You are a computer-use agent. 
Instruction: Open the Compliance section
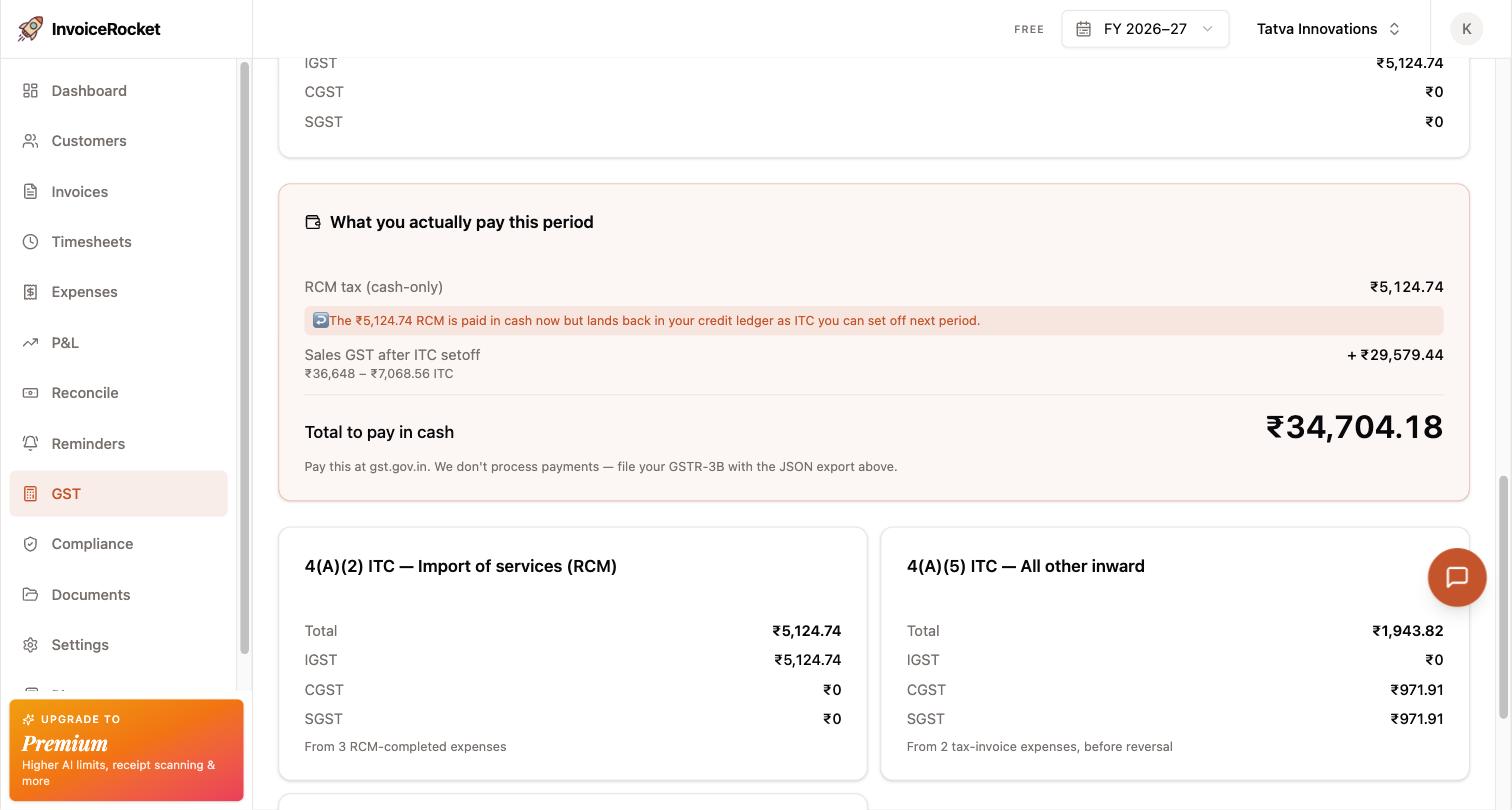coord(119,544)
